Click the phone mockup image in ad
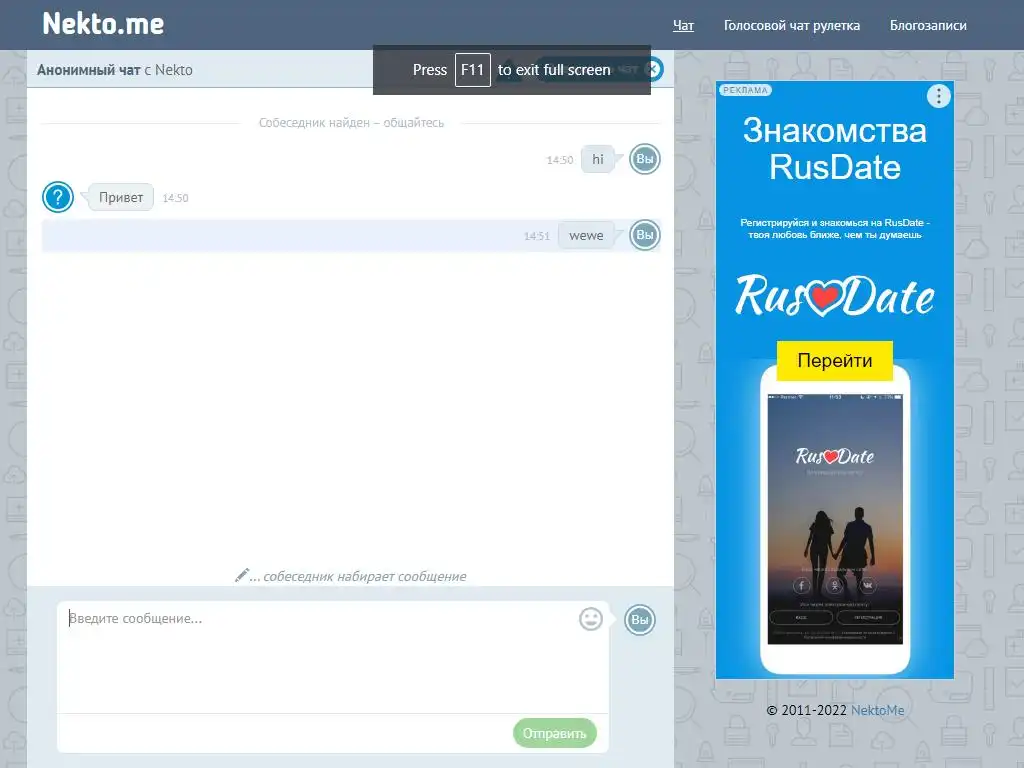Screen dimensions: 1024x768 pyautogui.click(x=835, y=520)
